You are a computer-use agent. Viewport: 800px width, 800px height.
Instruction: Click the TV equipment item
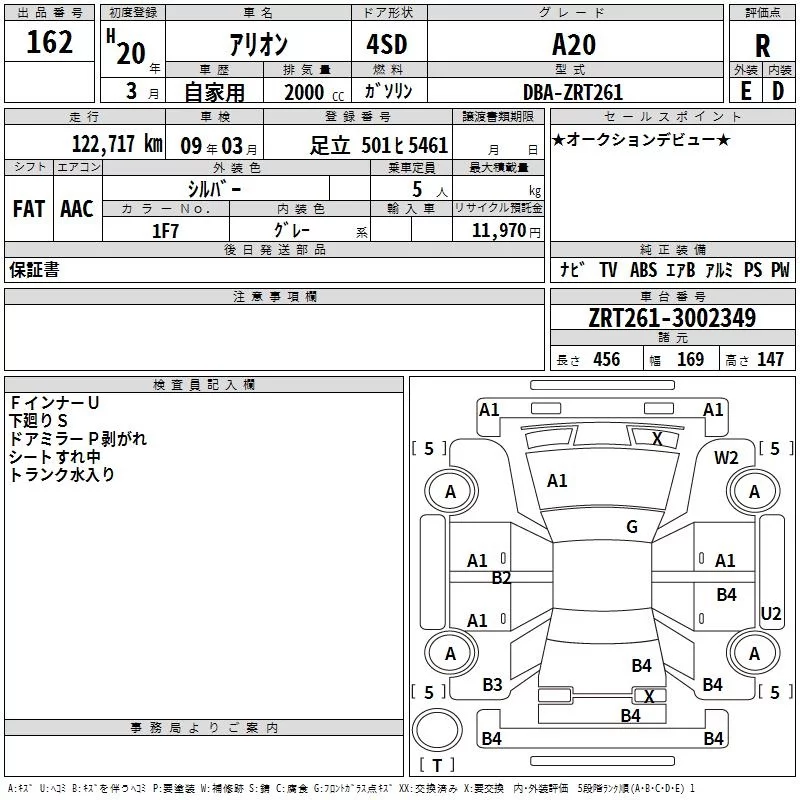[608, 269]
